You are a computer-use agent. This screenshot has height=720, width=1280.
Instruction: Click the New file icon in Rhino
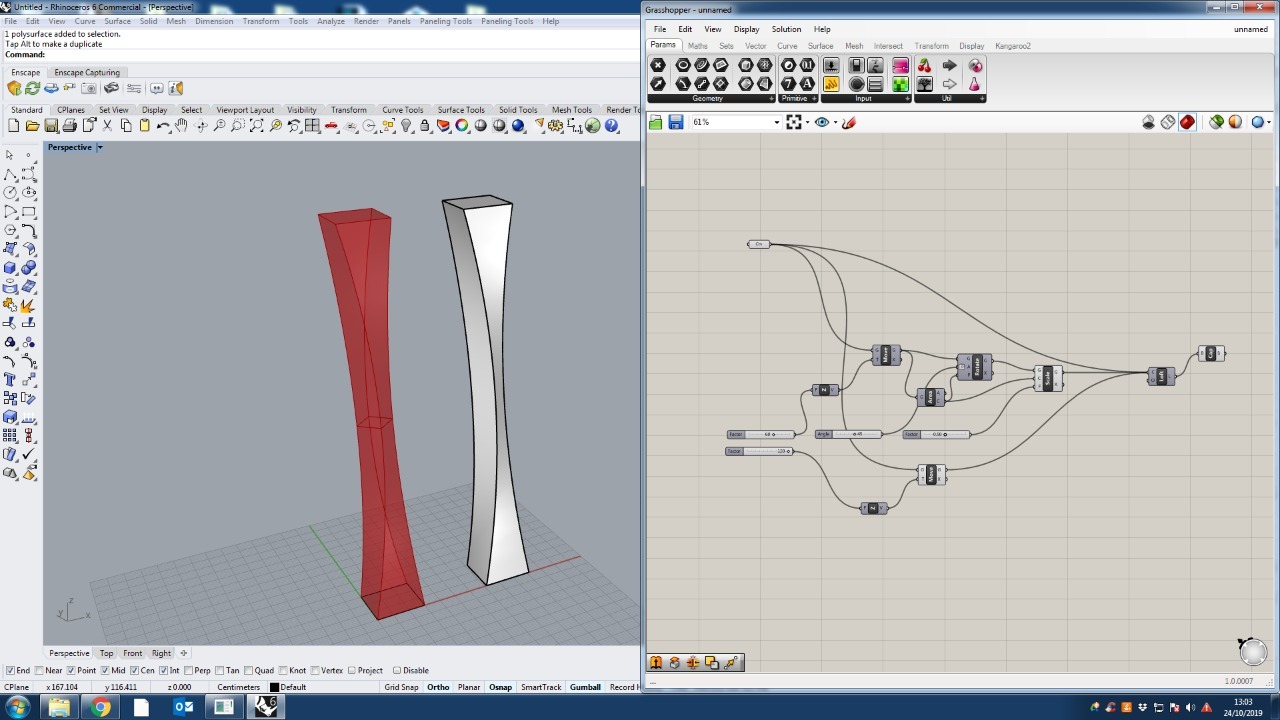[14, 126]
